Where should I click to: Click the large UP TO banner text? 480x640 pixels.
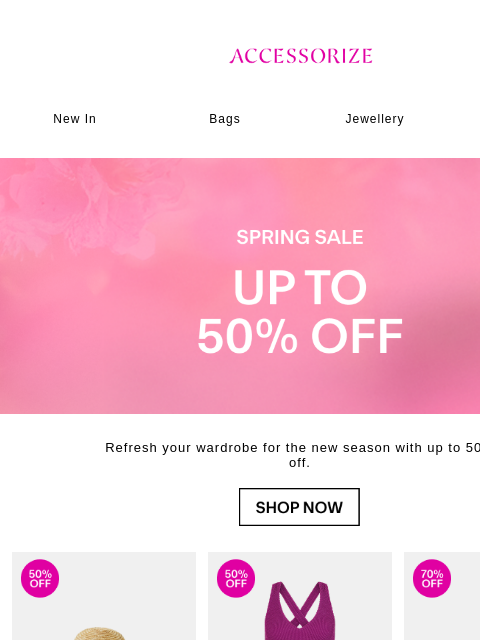(x=300, y=287)
